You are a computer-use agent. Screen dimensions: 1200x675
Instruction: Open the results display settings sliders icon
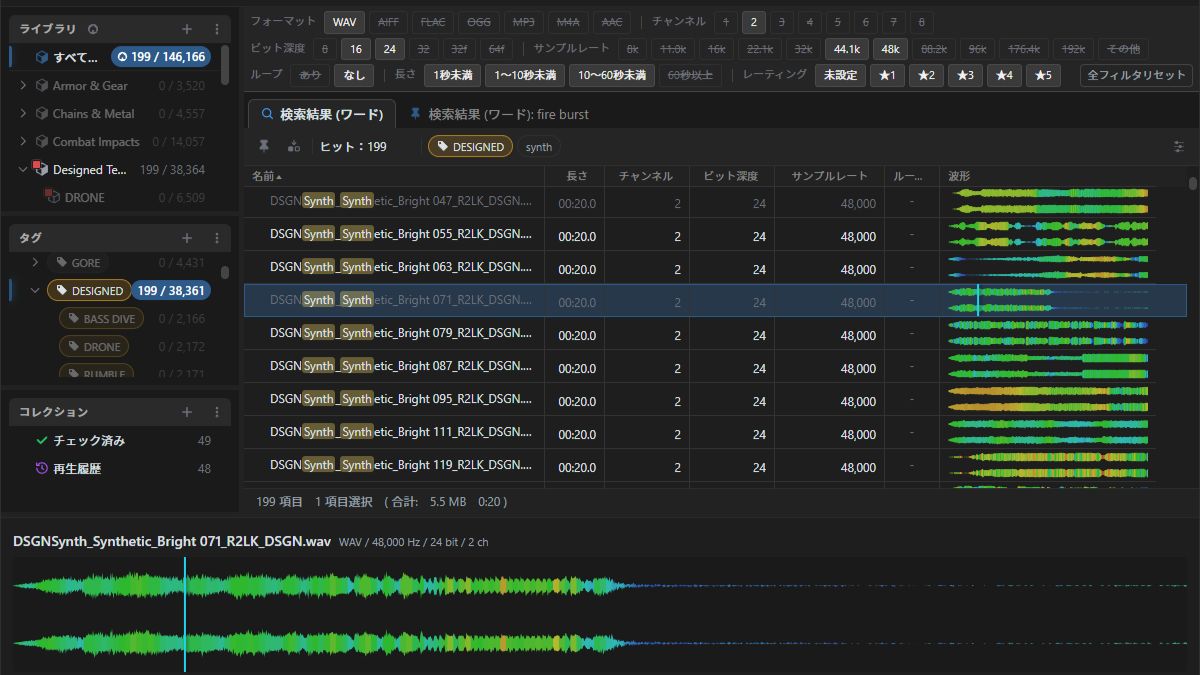(x=1178, y=146)
